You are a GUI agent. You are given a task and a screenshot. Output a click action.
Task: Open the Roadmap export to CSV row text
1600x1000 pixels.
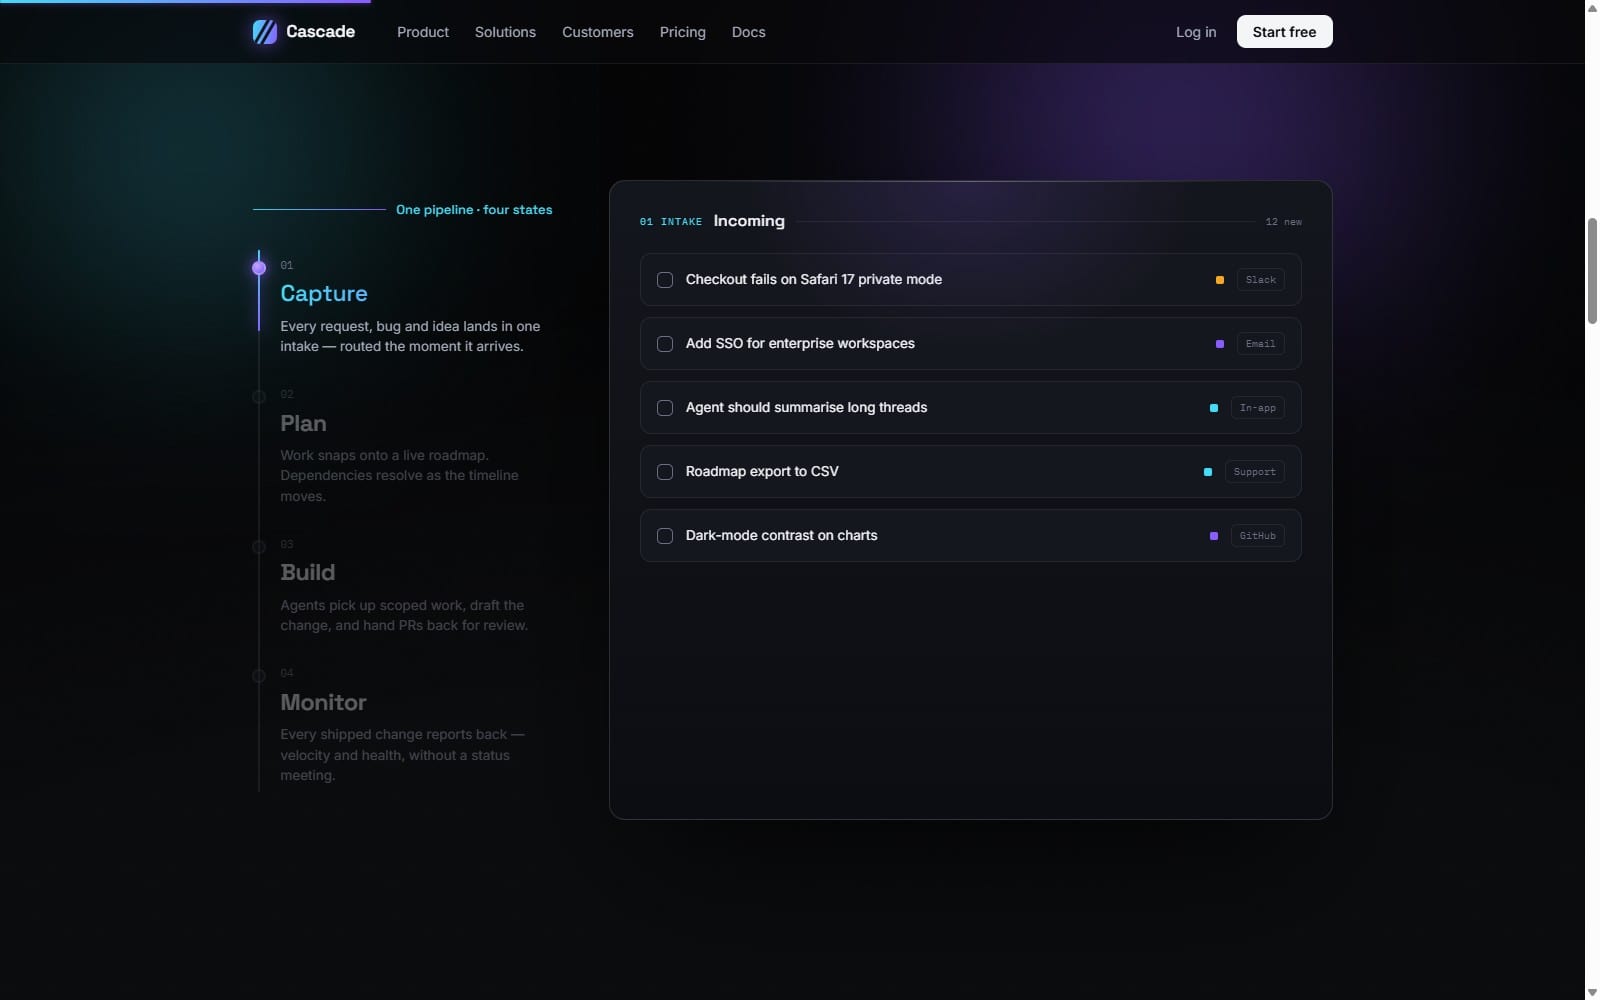(762, 472)
